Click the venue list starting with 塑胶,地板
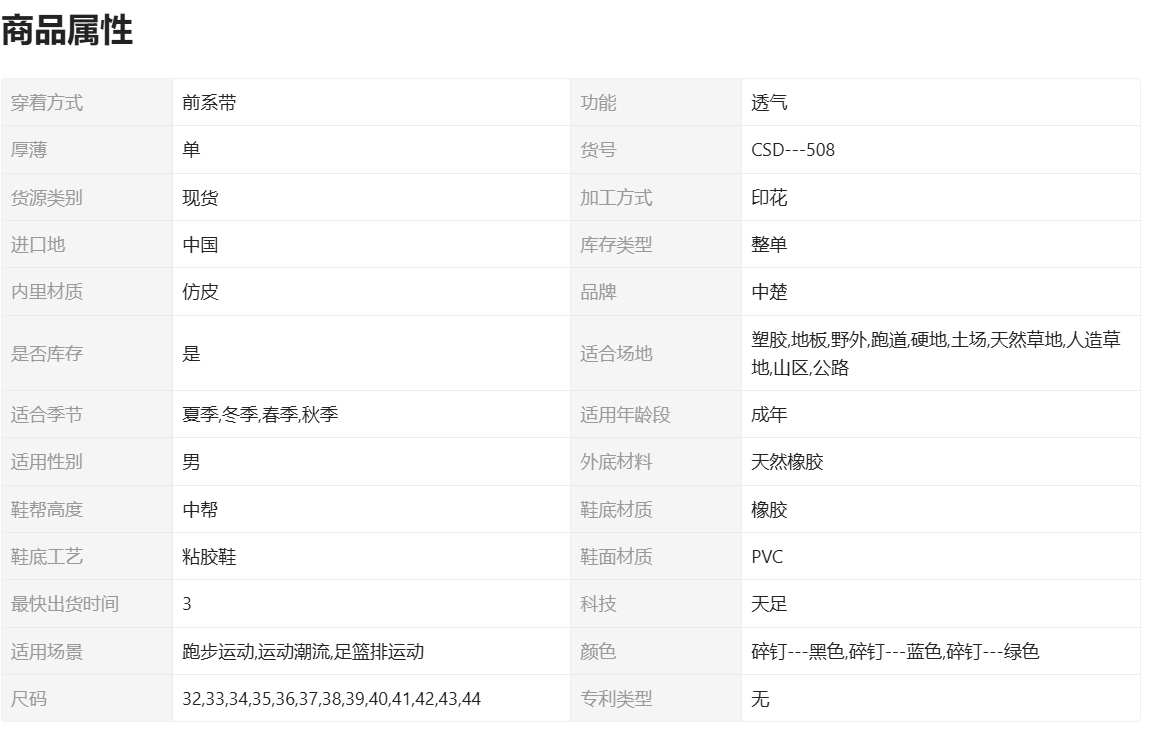The height and width of the screenshot is (729, 1149). 935,353
